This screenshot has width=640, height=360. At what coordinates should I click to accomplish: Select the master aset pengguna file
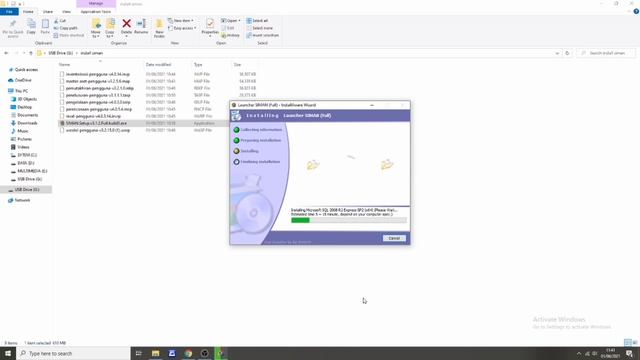click(98, 81)
